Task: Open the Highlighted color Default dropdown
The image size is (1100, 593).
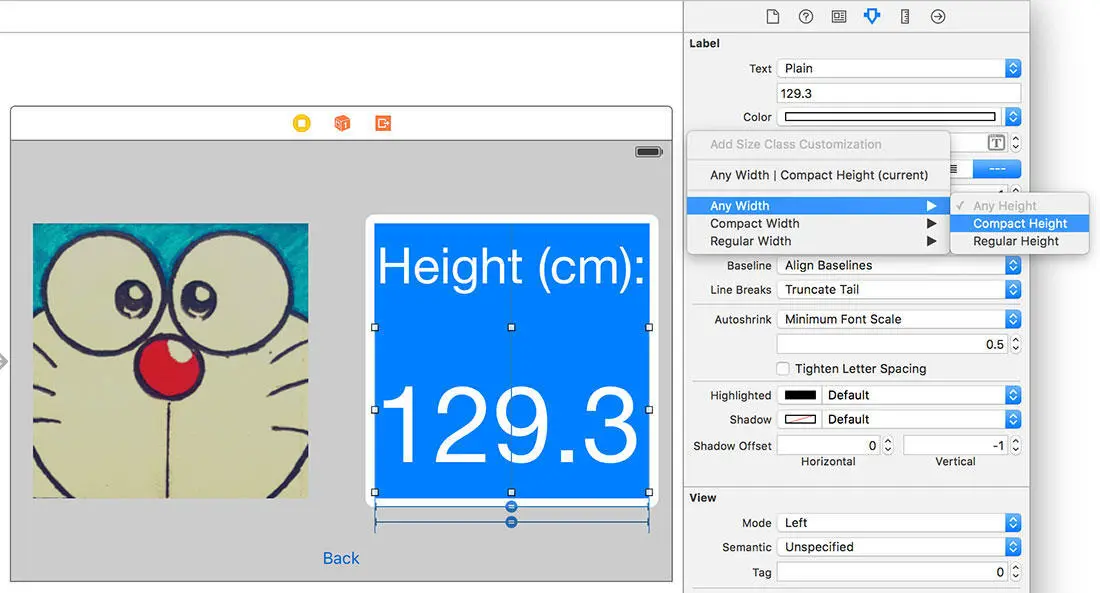Action: [x=921, y=395]
